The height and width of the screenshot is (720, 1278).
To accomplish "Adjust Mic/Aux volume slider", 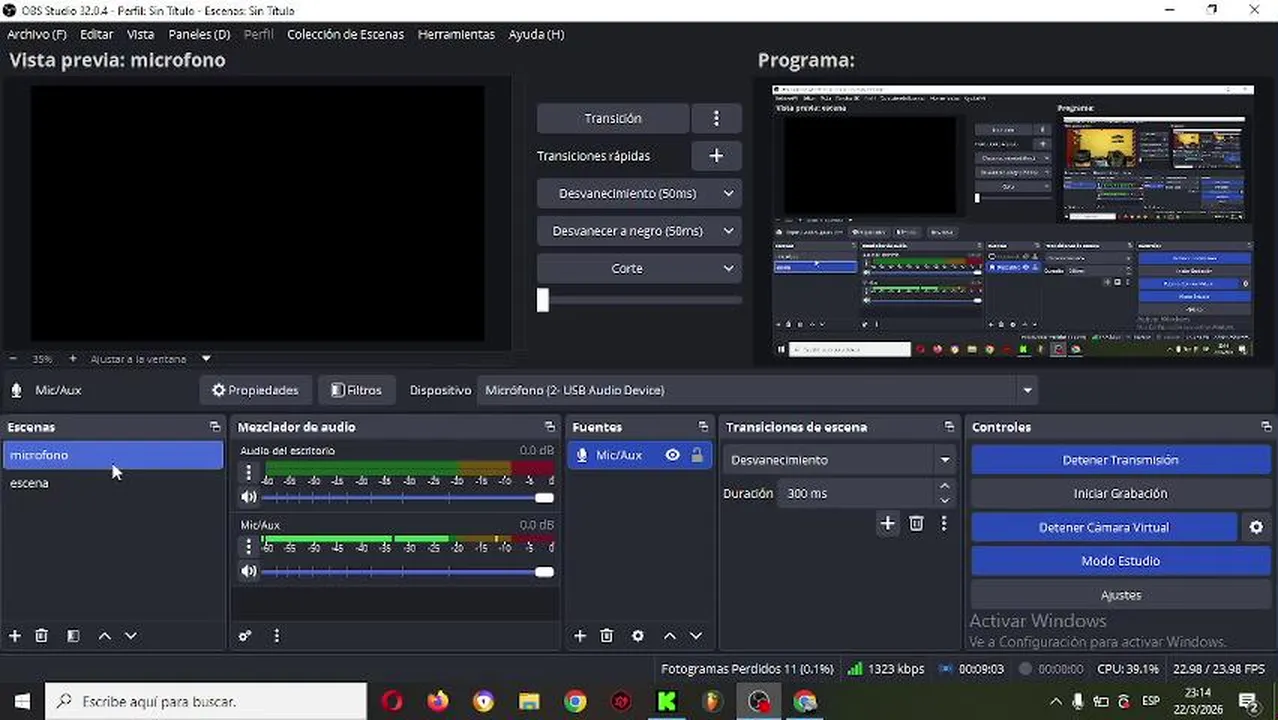I will coord(408,571).
